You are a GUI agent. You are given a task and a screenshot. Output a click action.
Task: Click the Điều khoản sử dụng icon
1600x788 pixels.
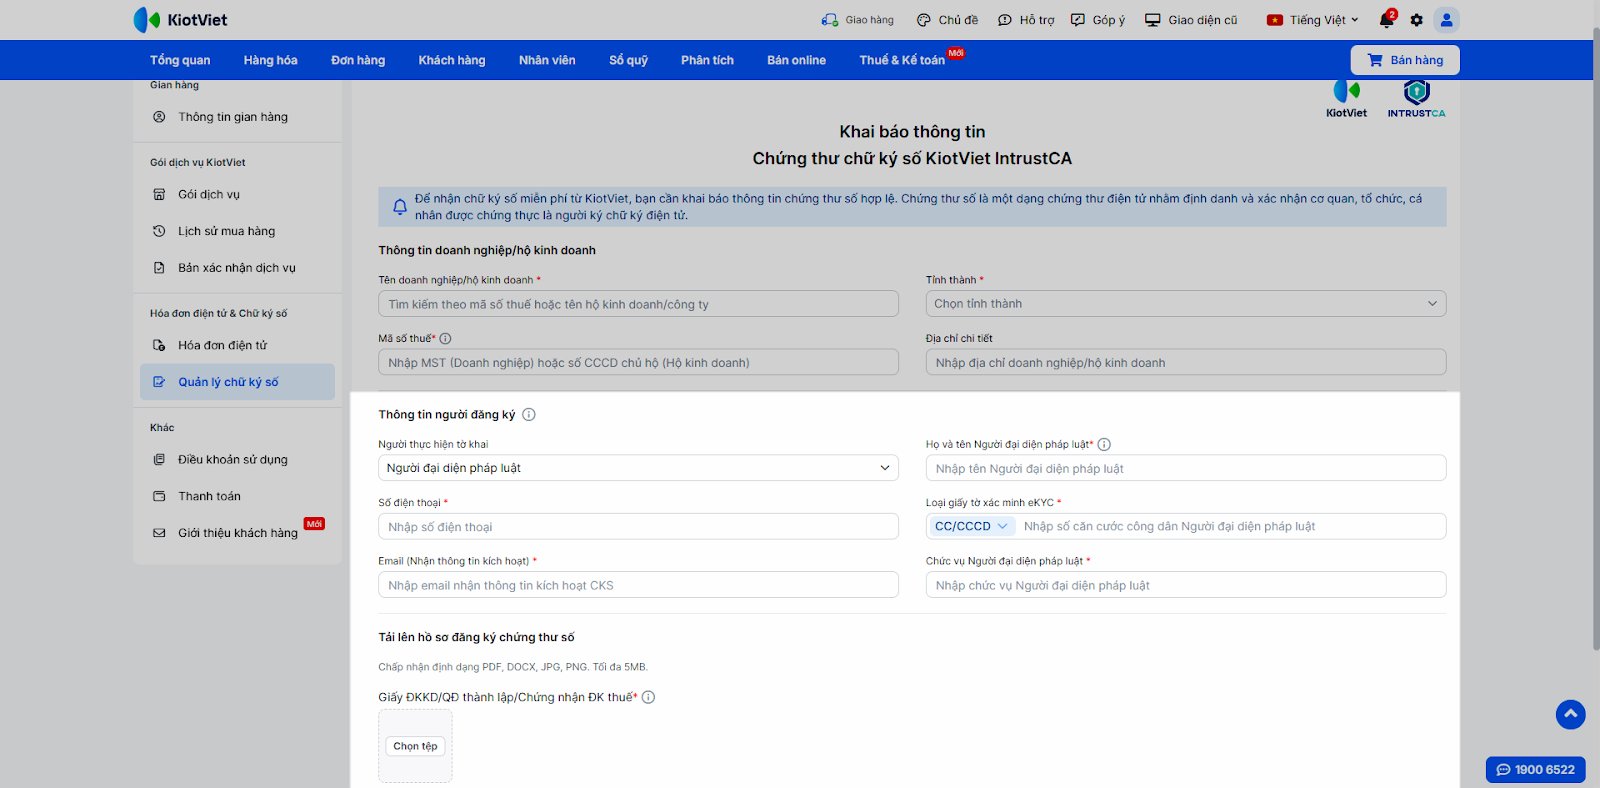pos(159,460)
